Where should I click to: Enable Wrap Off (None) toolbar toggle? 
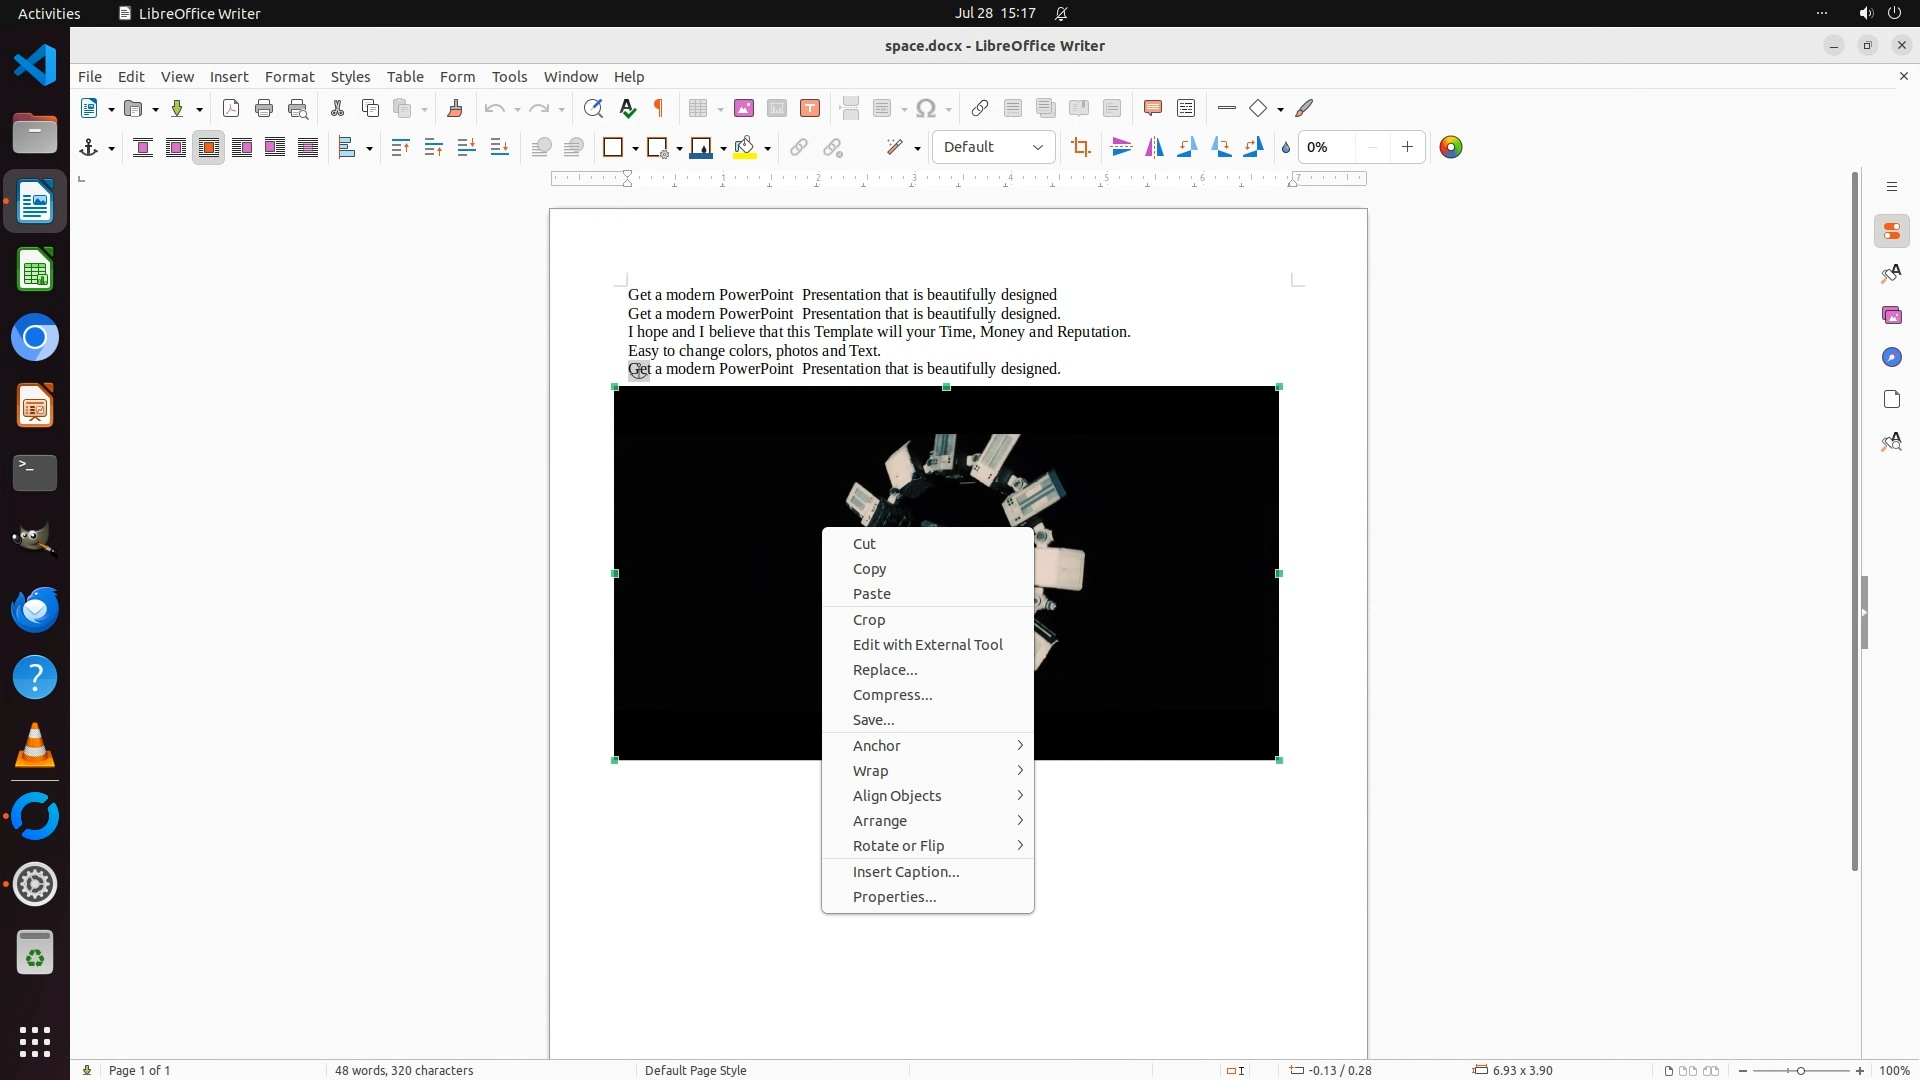[143, 148]
